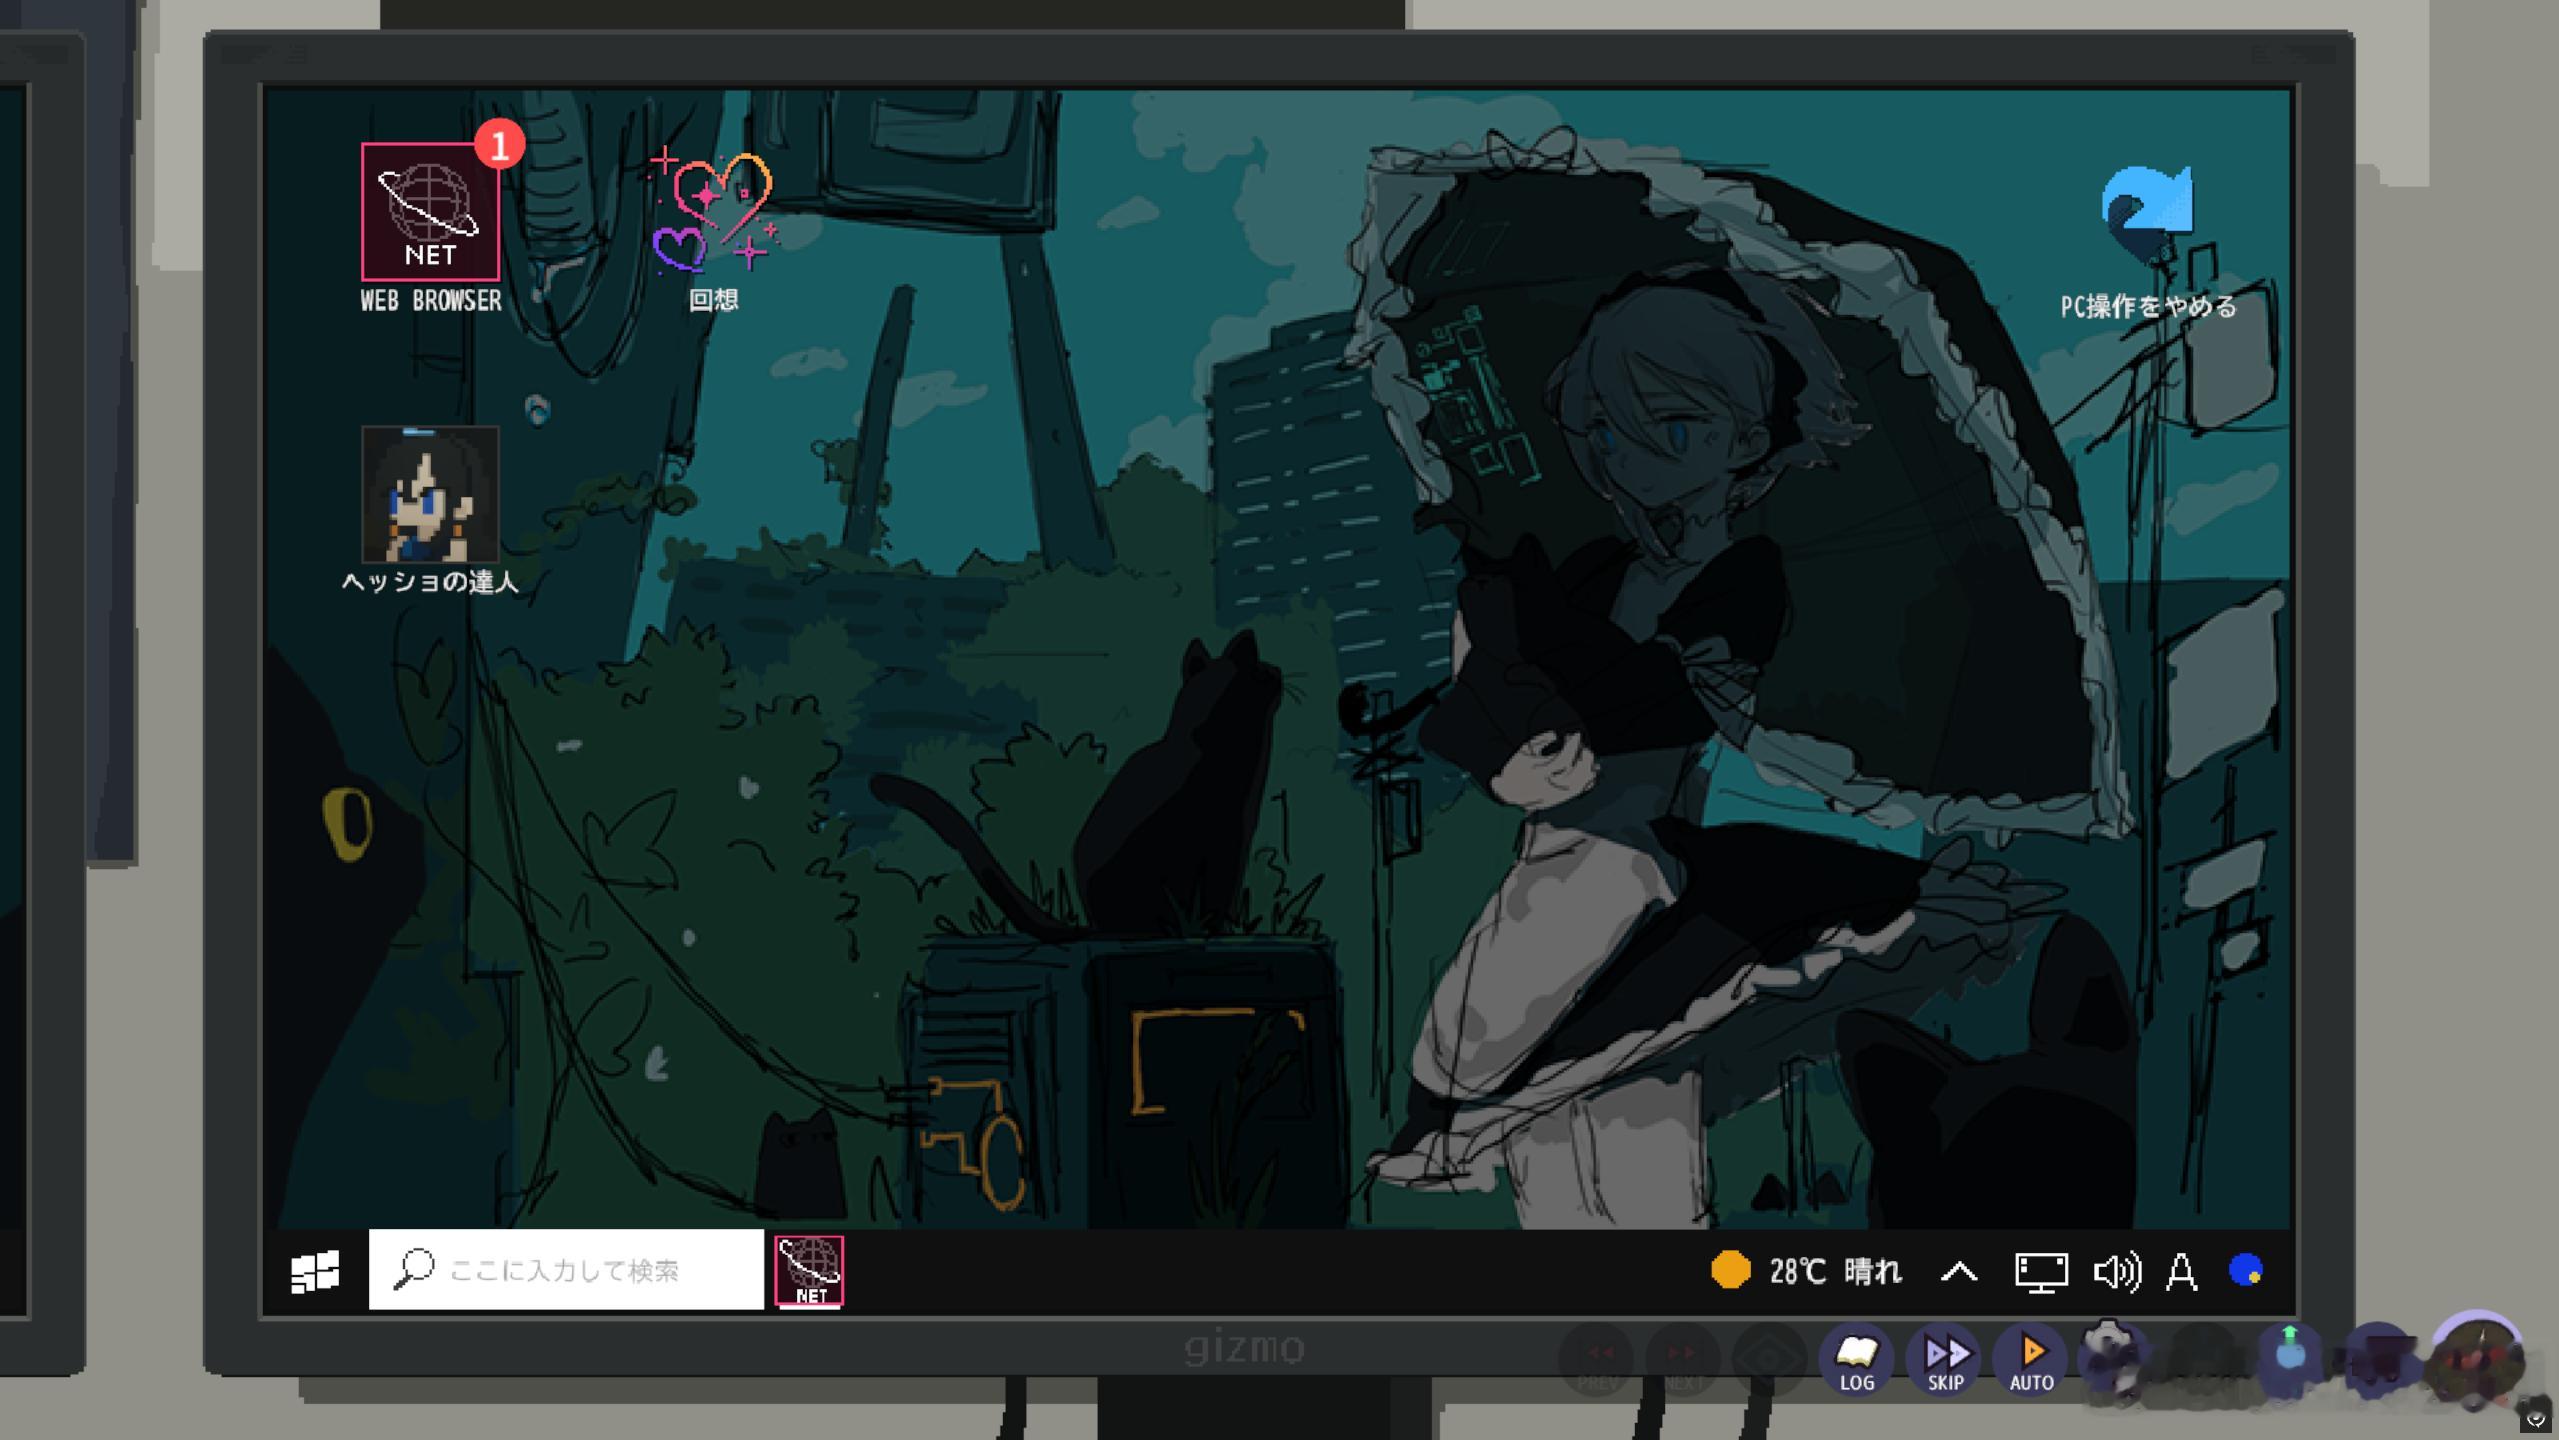Click the orange sun weather icon
This screenshot has width=2559, height=1440.
point(1730,1270)
